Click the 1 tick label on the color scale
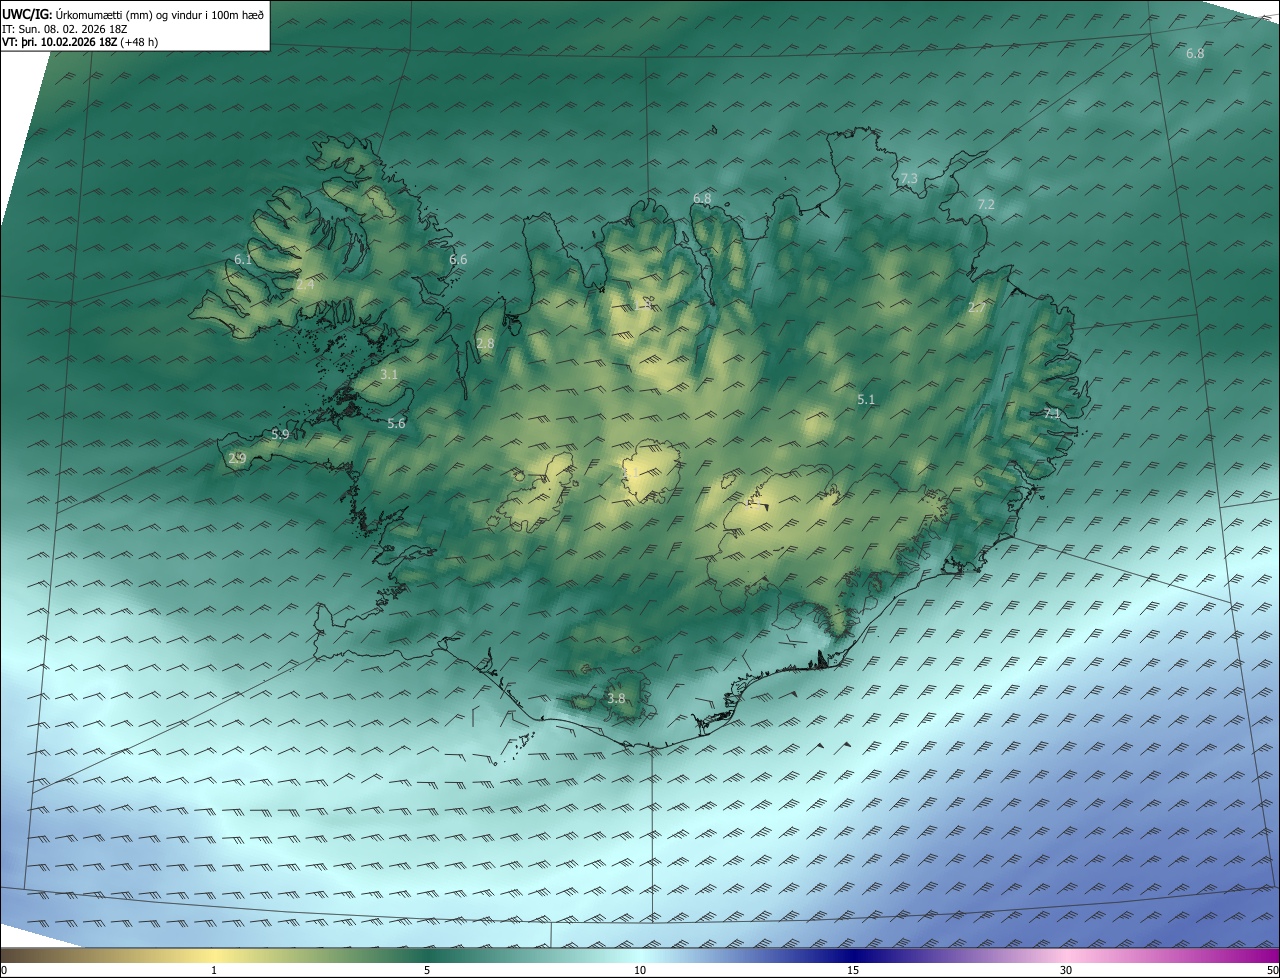Viewport: 1280px width, 978px height. click(214, 970)
